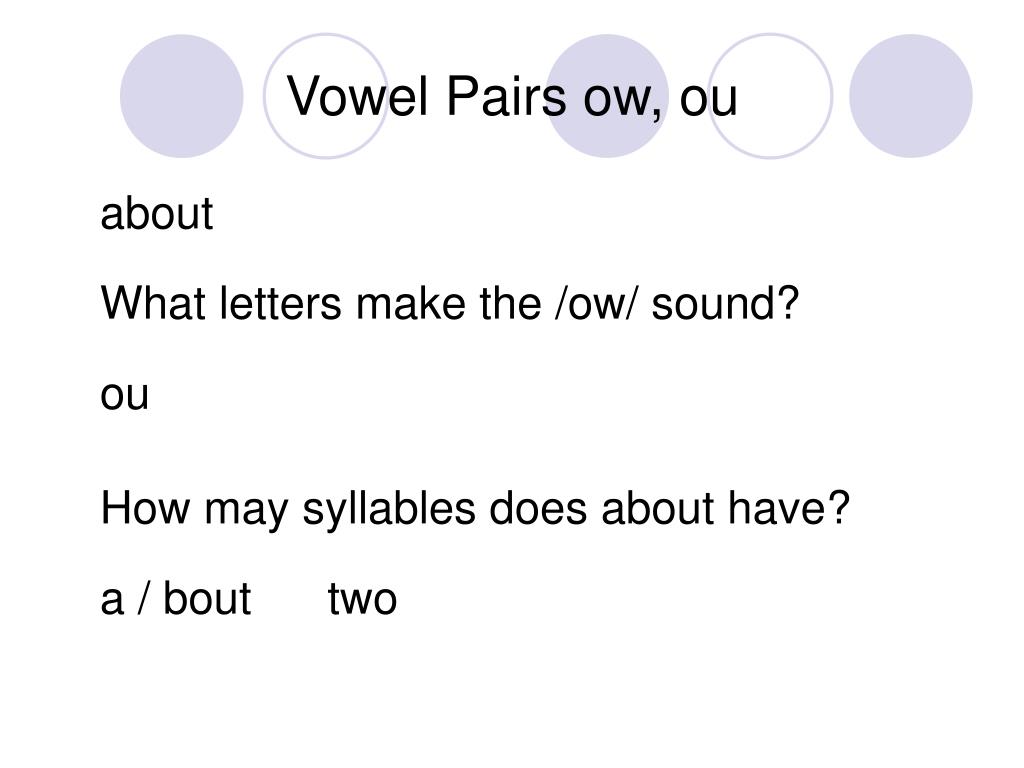
Task: Click the last filled lavender circle
Action: [x=911, y=96]
